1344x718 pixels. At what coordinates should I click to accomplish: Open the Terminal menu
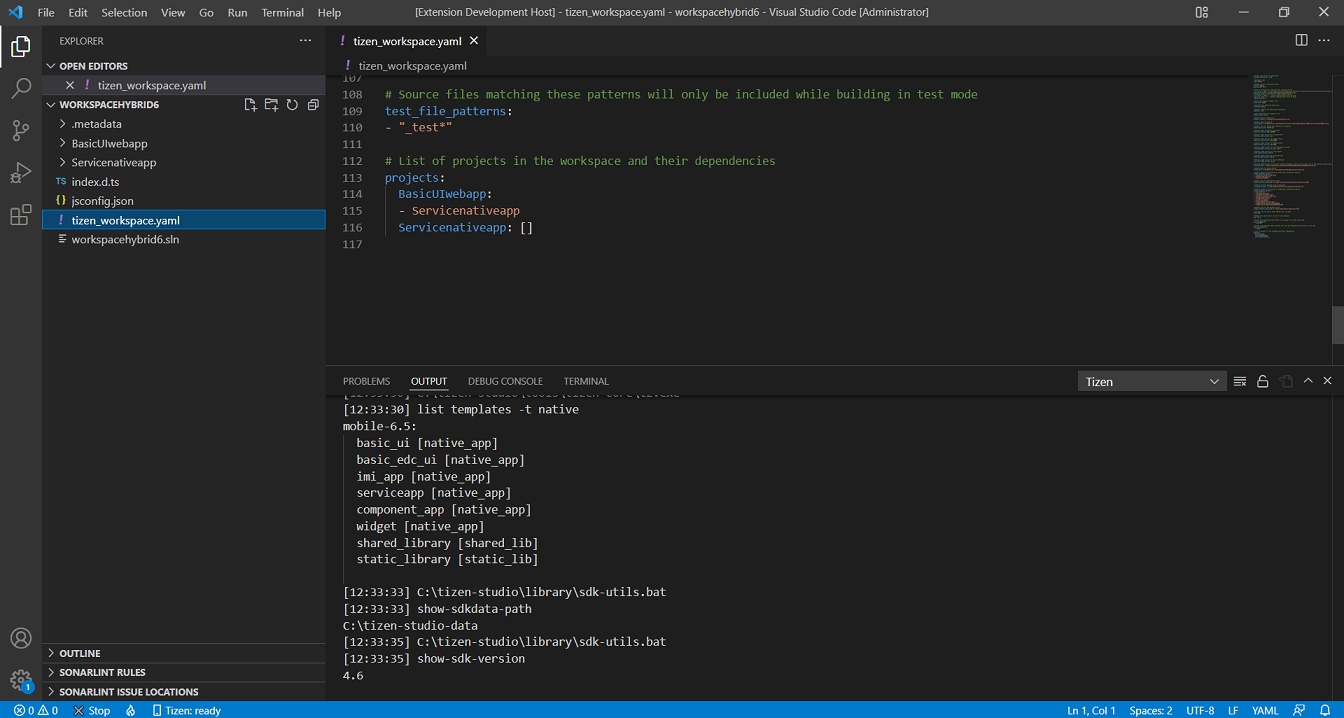(x=282, y=12)
